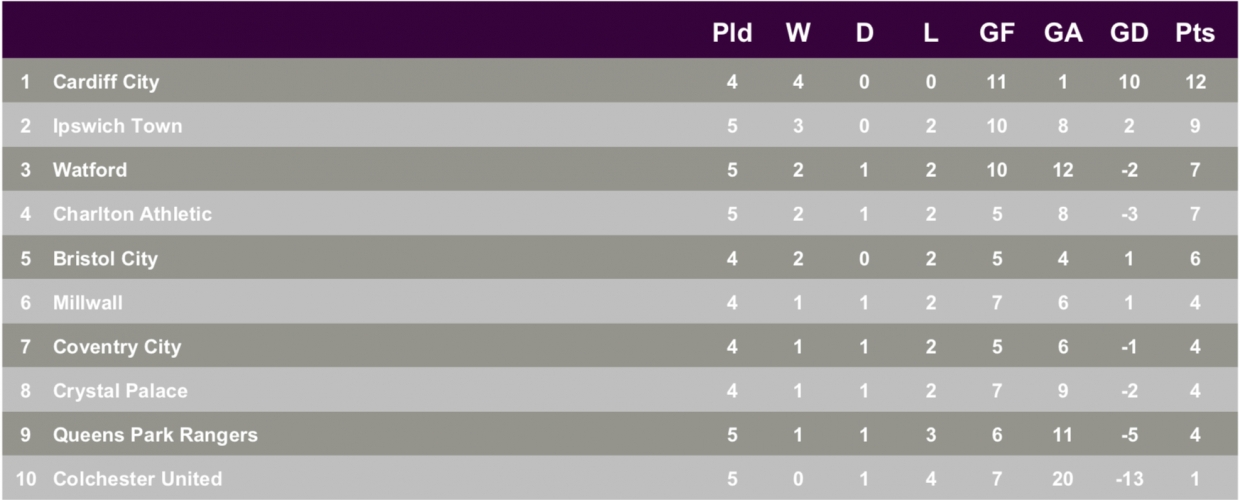The width and height of the screenshot is (1240, 500).
Task: Click the Millwall team name
Action: click(x=88, y=302)
